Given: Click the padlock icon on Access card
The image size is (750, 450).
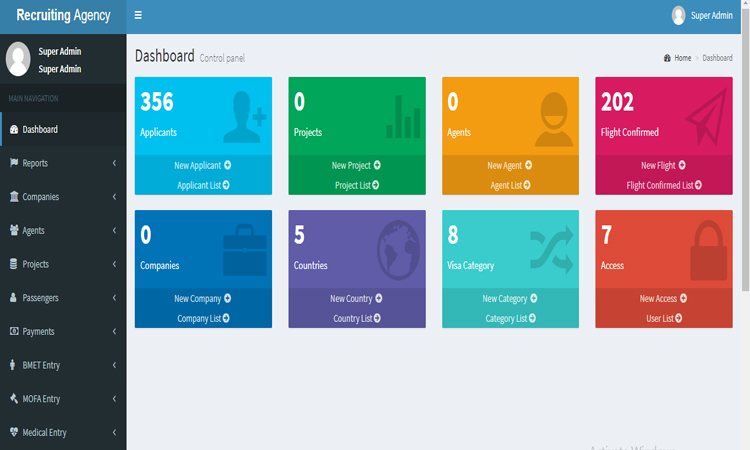Looking at the screenshot, I should click(x=707, y=248).
